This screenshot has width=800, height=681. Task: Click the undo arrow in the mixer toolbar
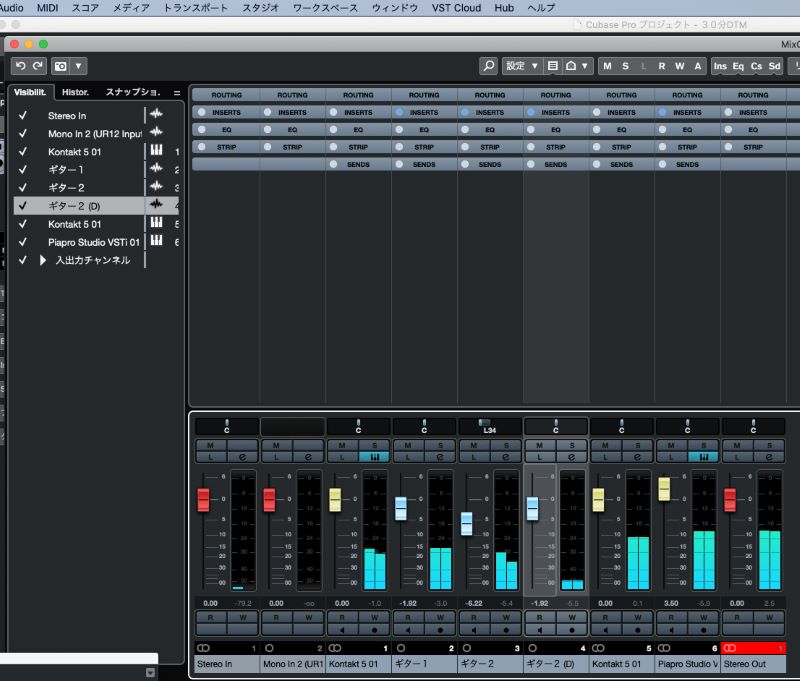tap(21, 66)
